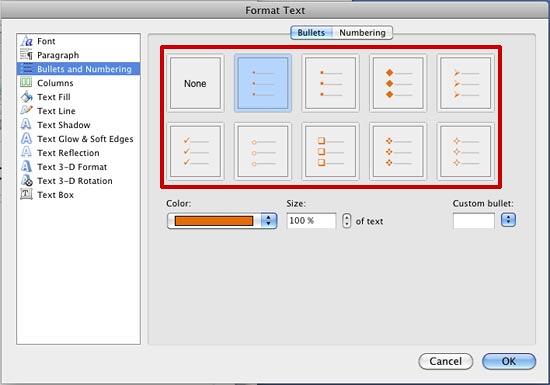Click the Text Box icon in sidebar
This screenshot has width=550, height=385.
[x=26, y=194]
